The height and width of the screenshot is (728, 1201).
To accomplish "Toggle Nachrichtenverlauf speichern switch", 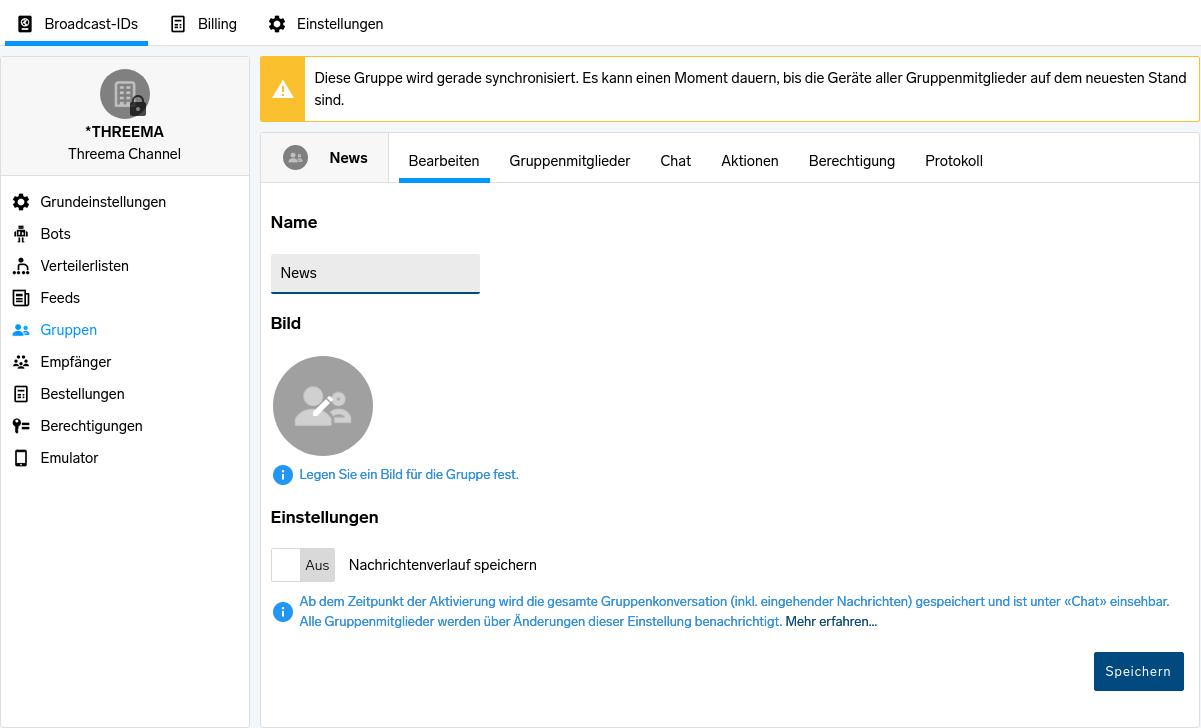I will (303, 565).
